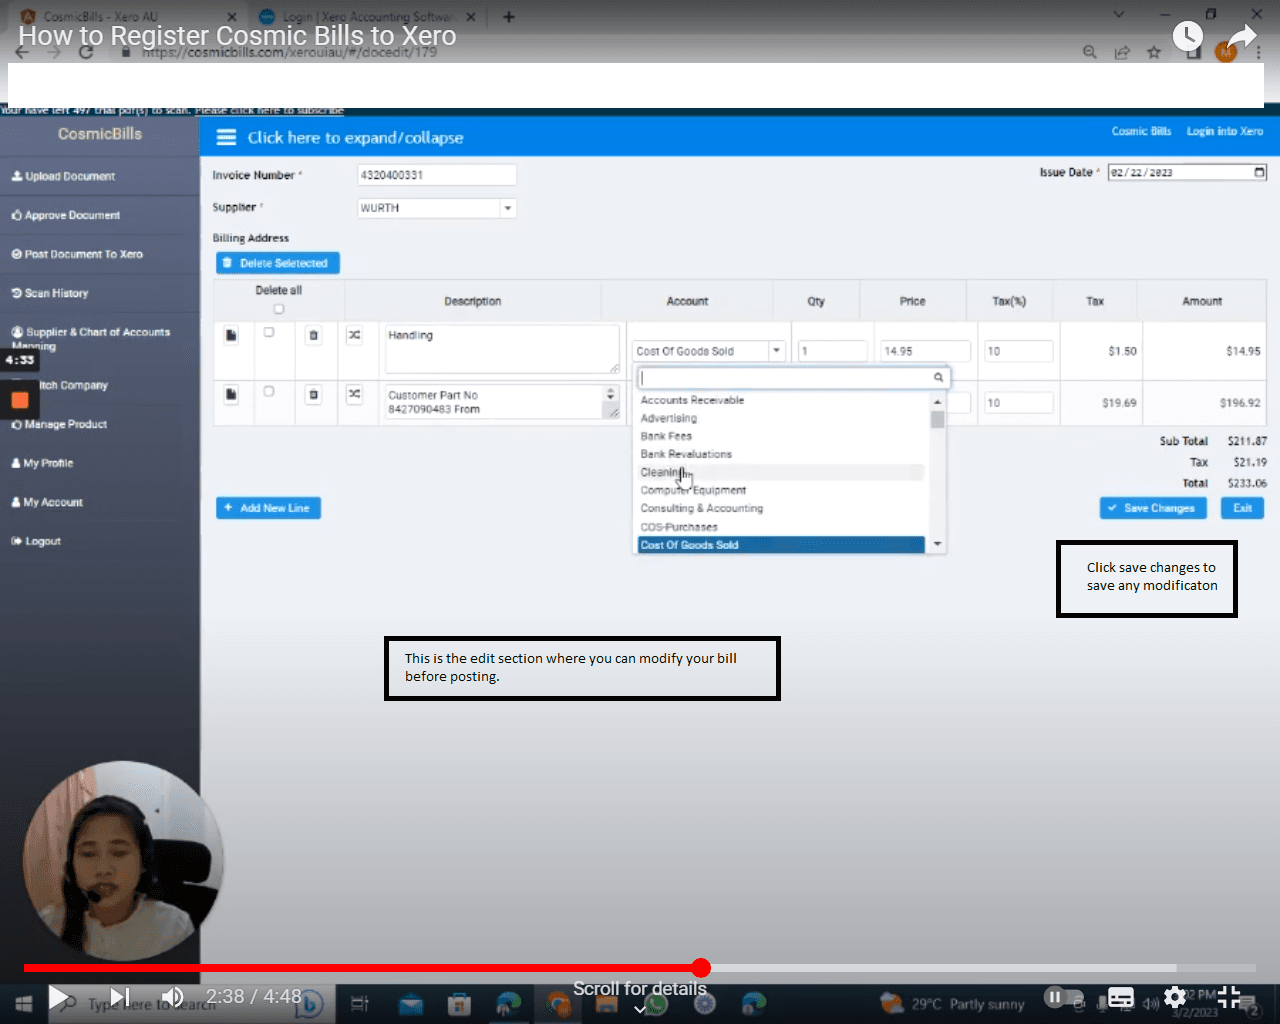Screen dimensions: 1280x1024
Task: Click the browser zoom magnifier icon
Action: pos(1090,52)
